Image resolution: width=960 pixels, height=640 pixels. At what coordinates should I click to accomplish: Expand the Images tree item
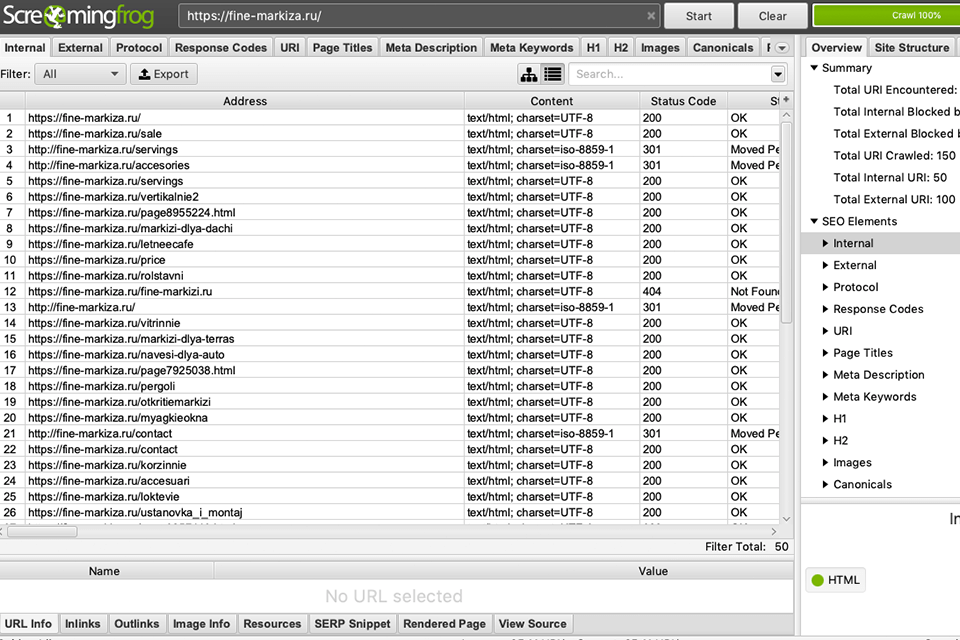[825, 462]
